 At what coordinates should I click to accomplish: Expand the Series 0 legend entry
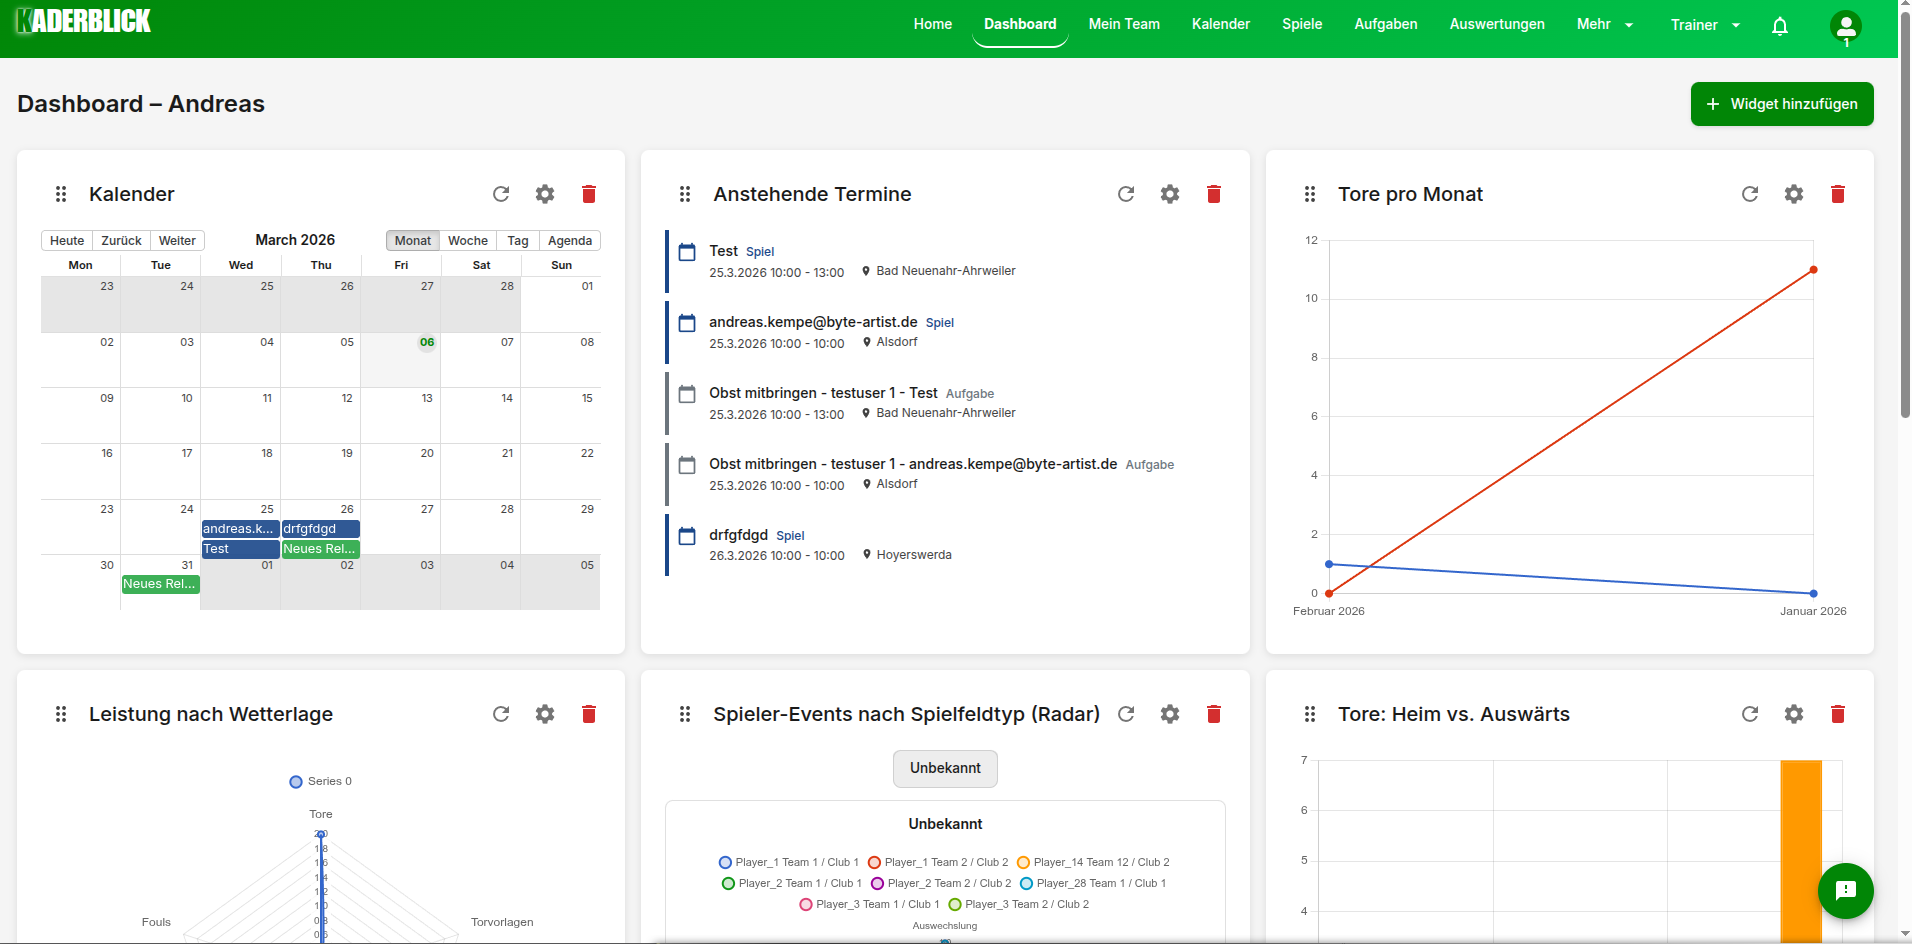pyautogui.click(x=319, y=781)
